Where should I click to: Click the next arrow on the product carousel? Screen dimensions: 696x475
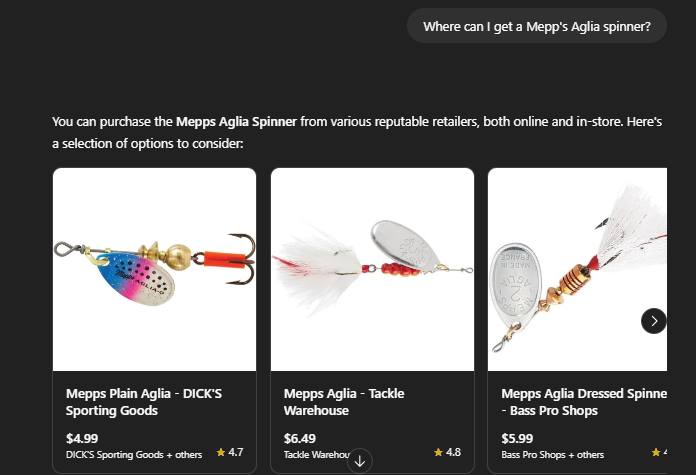pos(653,321)
